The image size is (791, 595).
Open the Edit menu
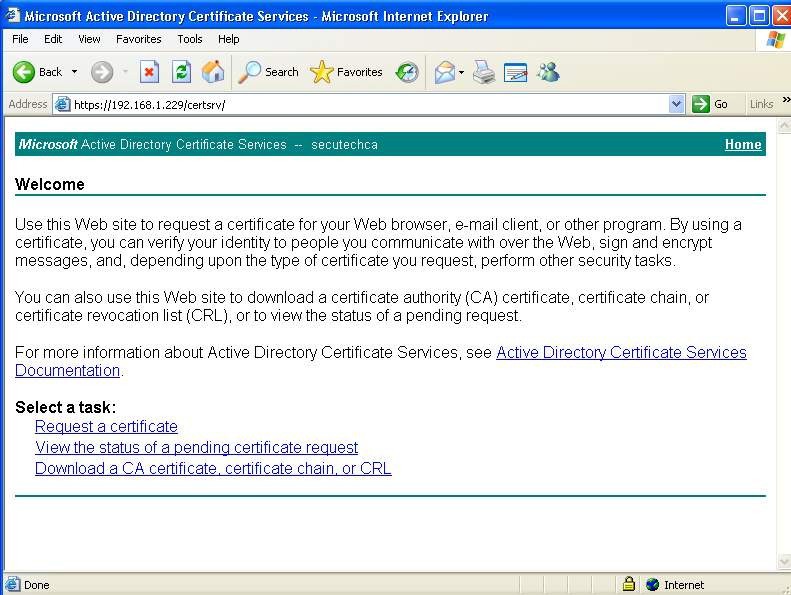pyautogui.click(x=53, y=39)
